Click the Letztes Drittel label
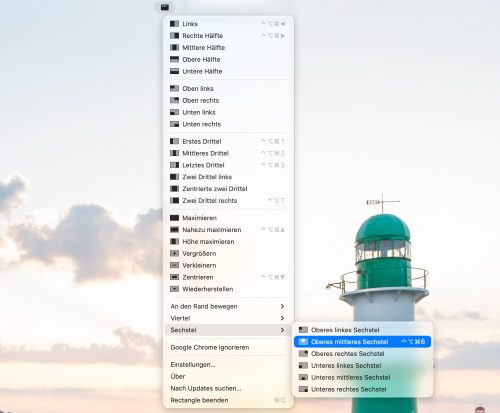Screen dimensions: 500x413 (x=203, y=165)
